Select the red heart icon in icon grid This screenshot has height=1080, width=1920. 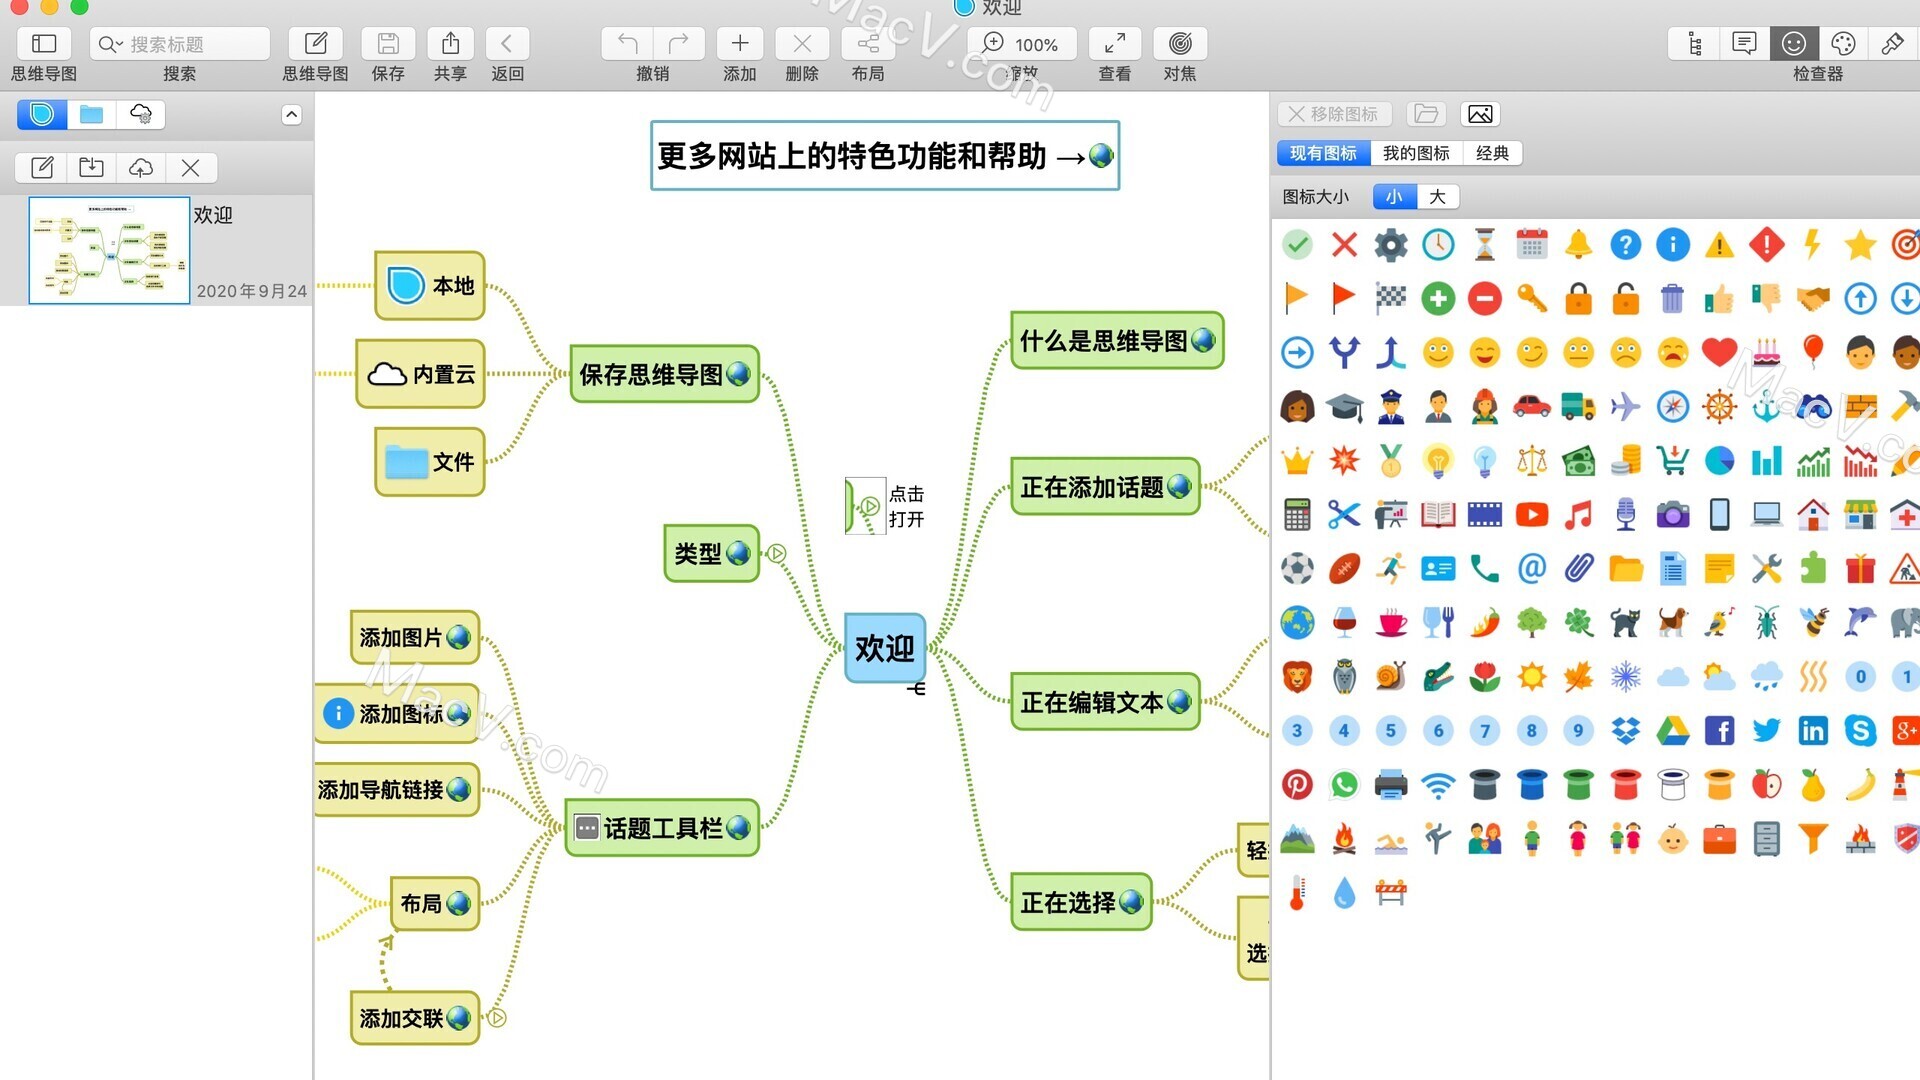[1719, 352]
